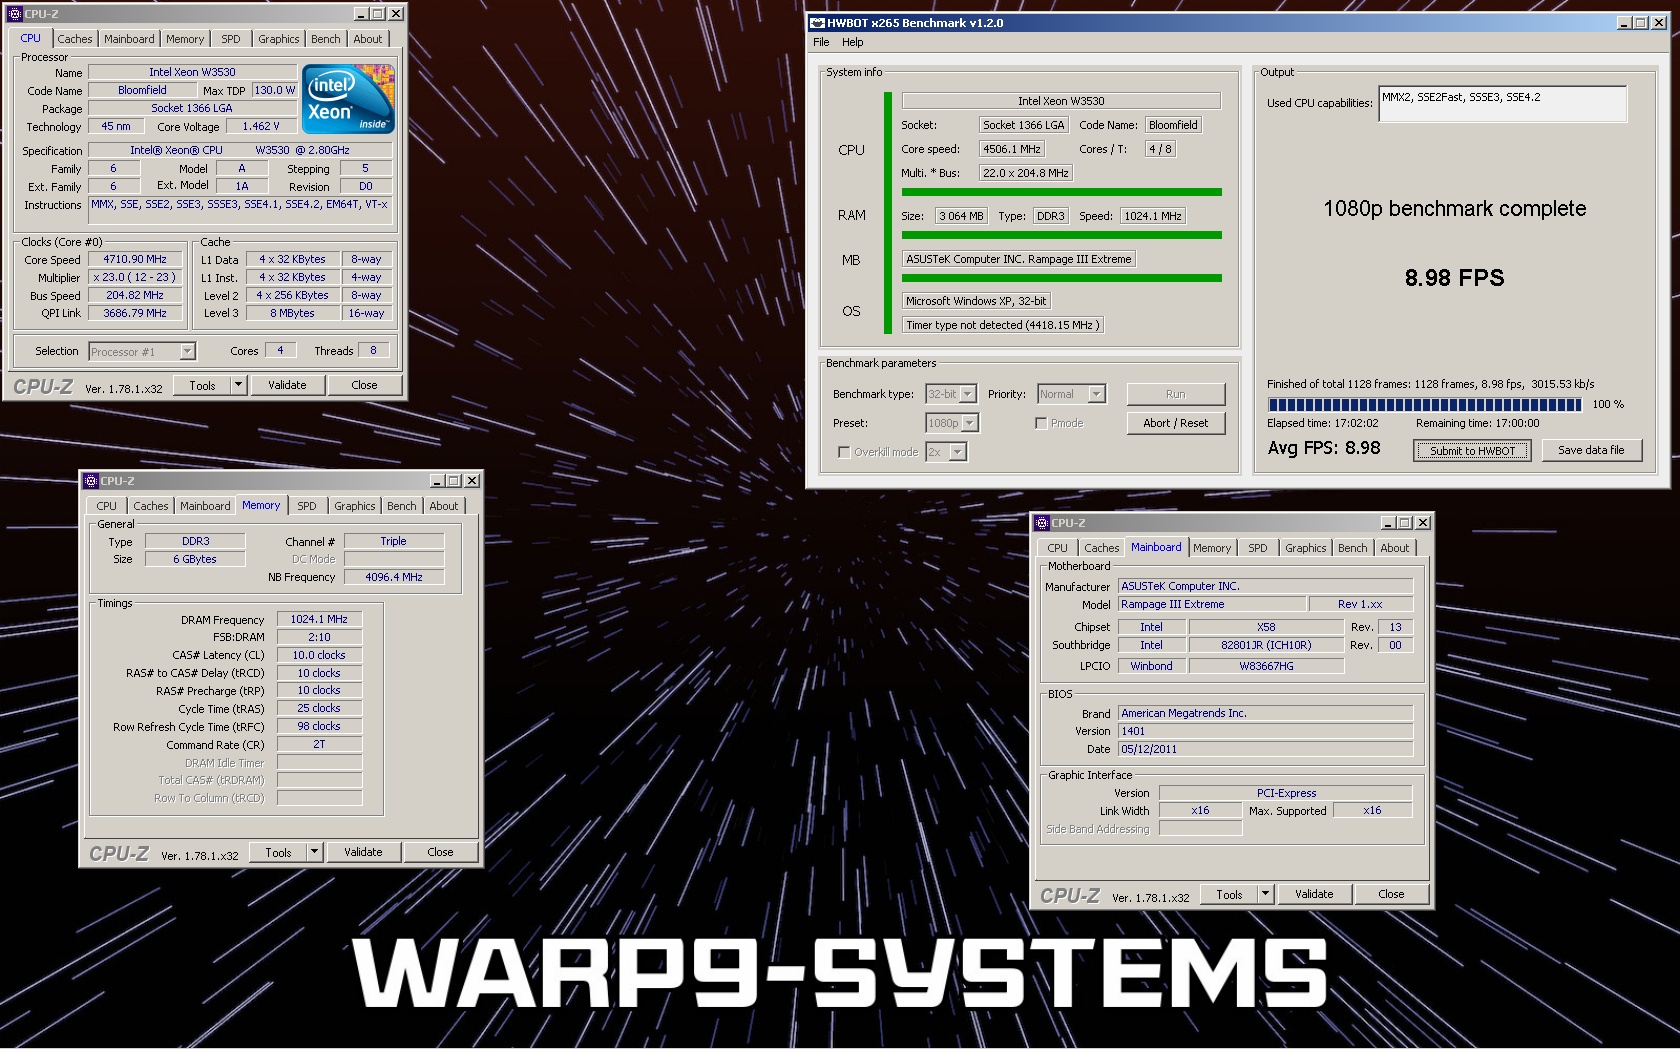Open the Caches tab in the CPU-Z Mainboard window
Screen dimensions: 1680x1050
(1102, 548)
